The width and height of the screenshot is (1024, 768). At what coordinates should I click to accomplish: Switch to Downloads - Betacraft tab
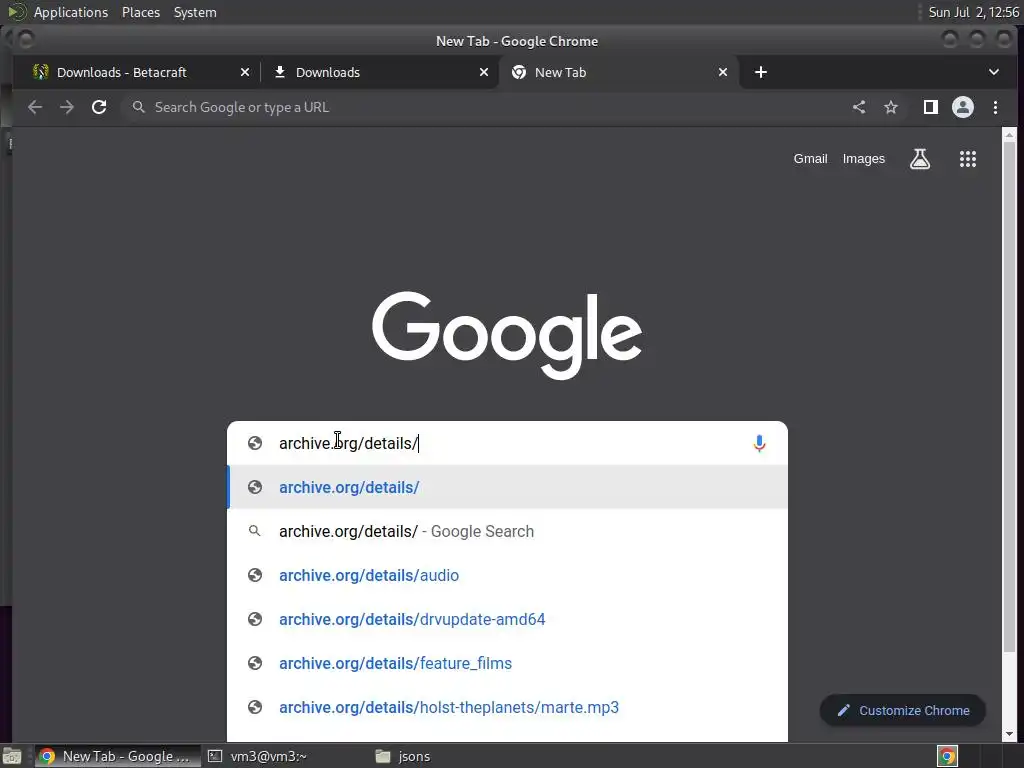tap(140, 72)
